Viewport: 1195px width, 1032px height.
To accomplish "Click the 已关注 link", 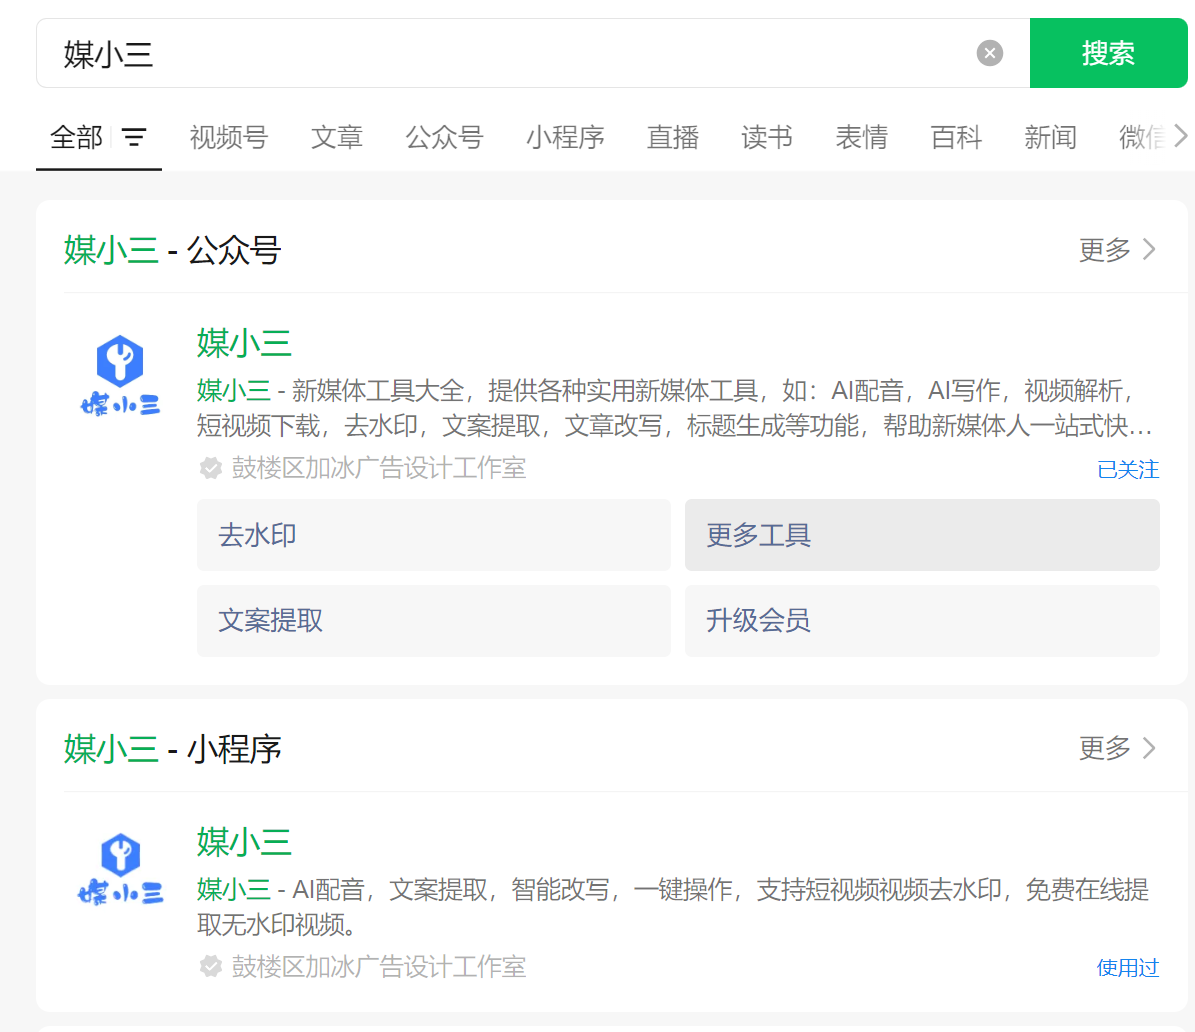I will coord(1128,470).
